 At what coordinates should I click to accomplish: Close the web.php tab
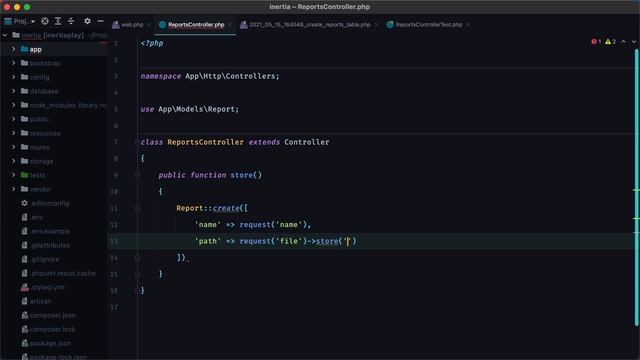(x=149, y=24)
